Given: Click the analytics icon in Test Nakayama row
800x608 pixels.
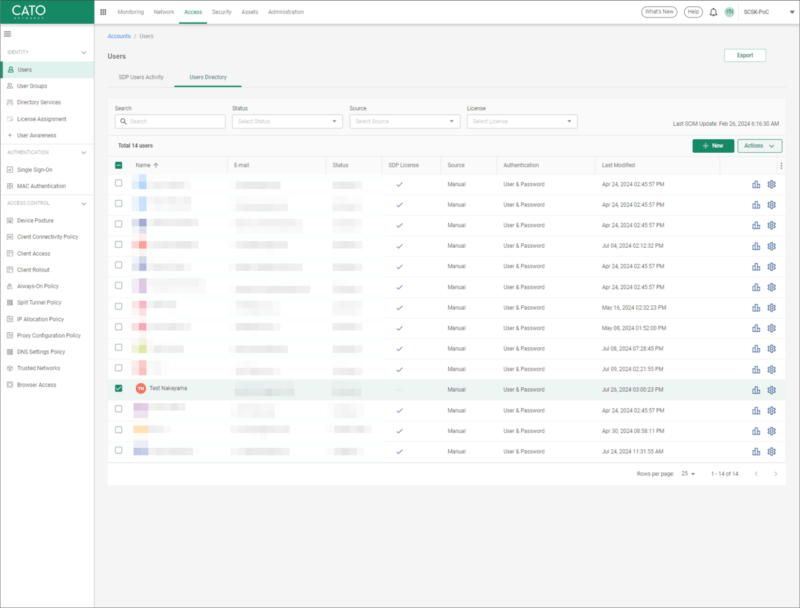Looking at the screenshot, I should click(x=756, y=389).
